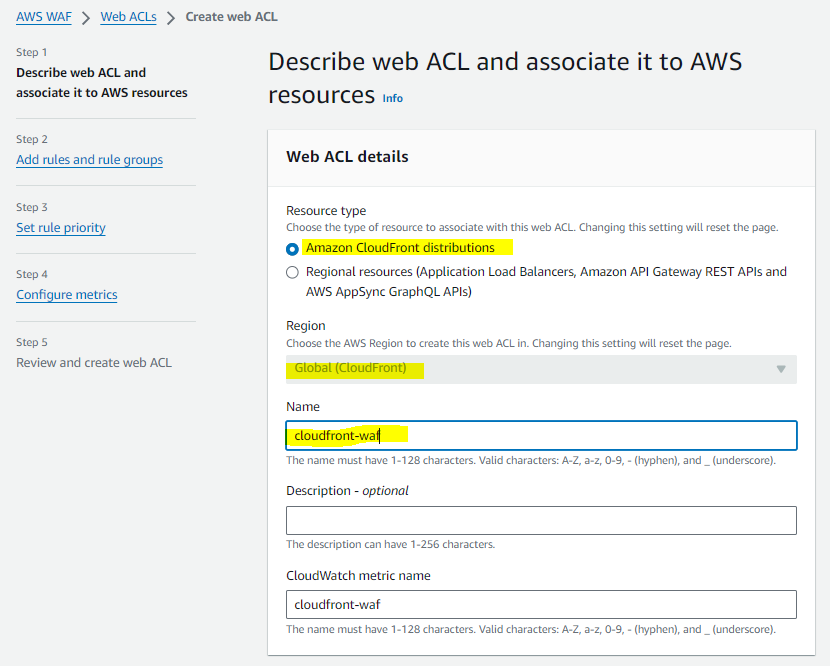Select Amazon CloudFront distributions radio button

(292, 249)
